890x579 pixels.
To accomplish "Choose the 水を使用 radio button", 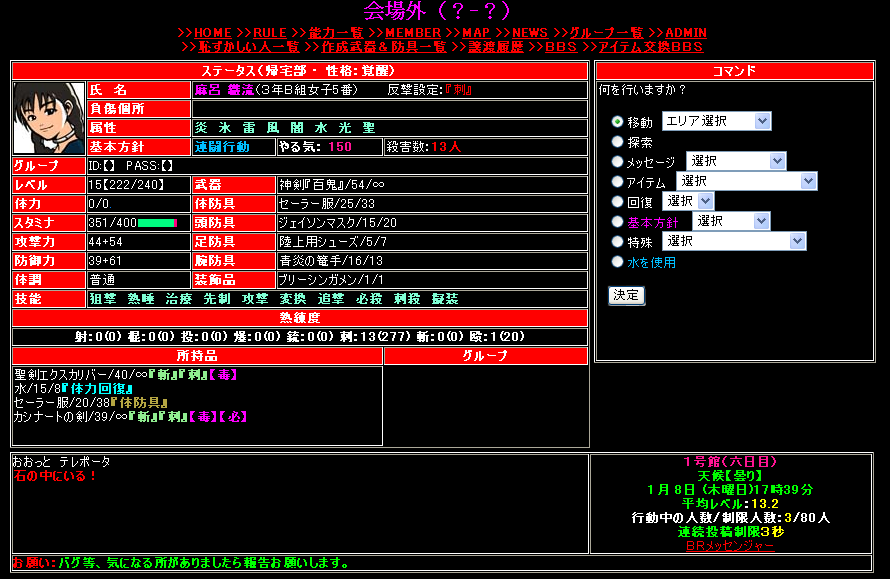I will pyautogui.click(x=617, y=262).
